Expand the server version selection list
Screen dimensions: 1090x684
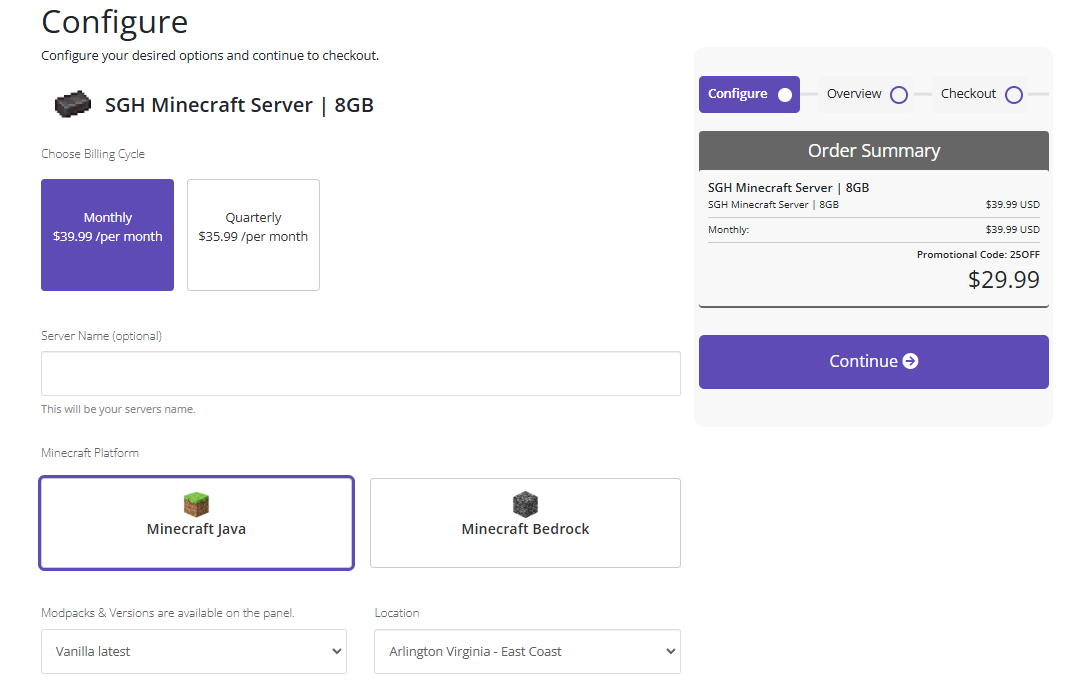click(x=193, y=651)
